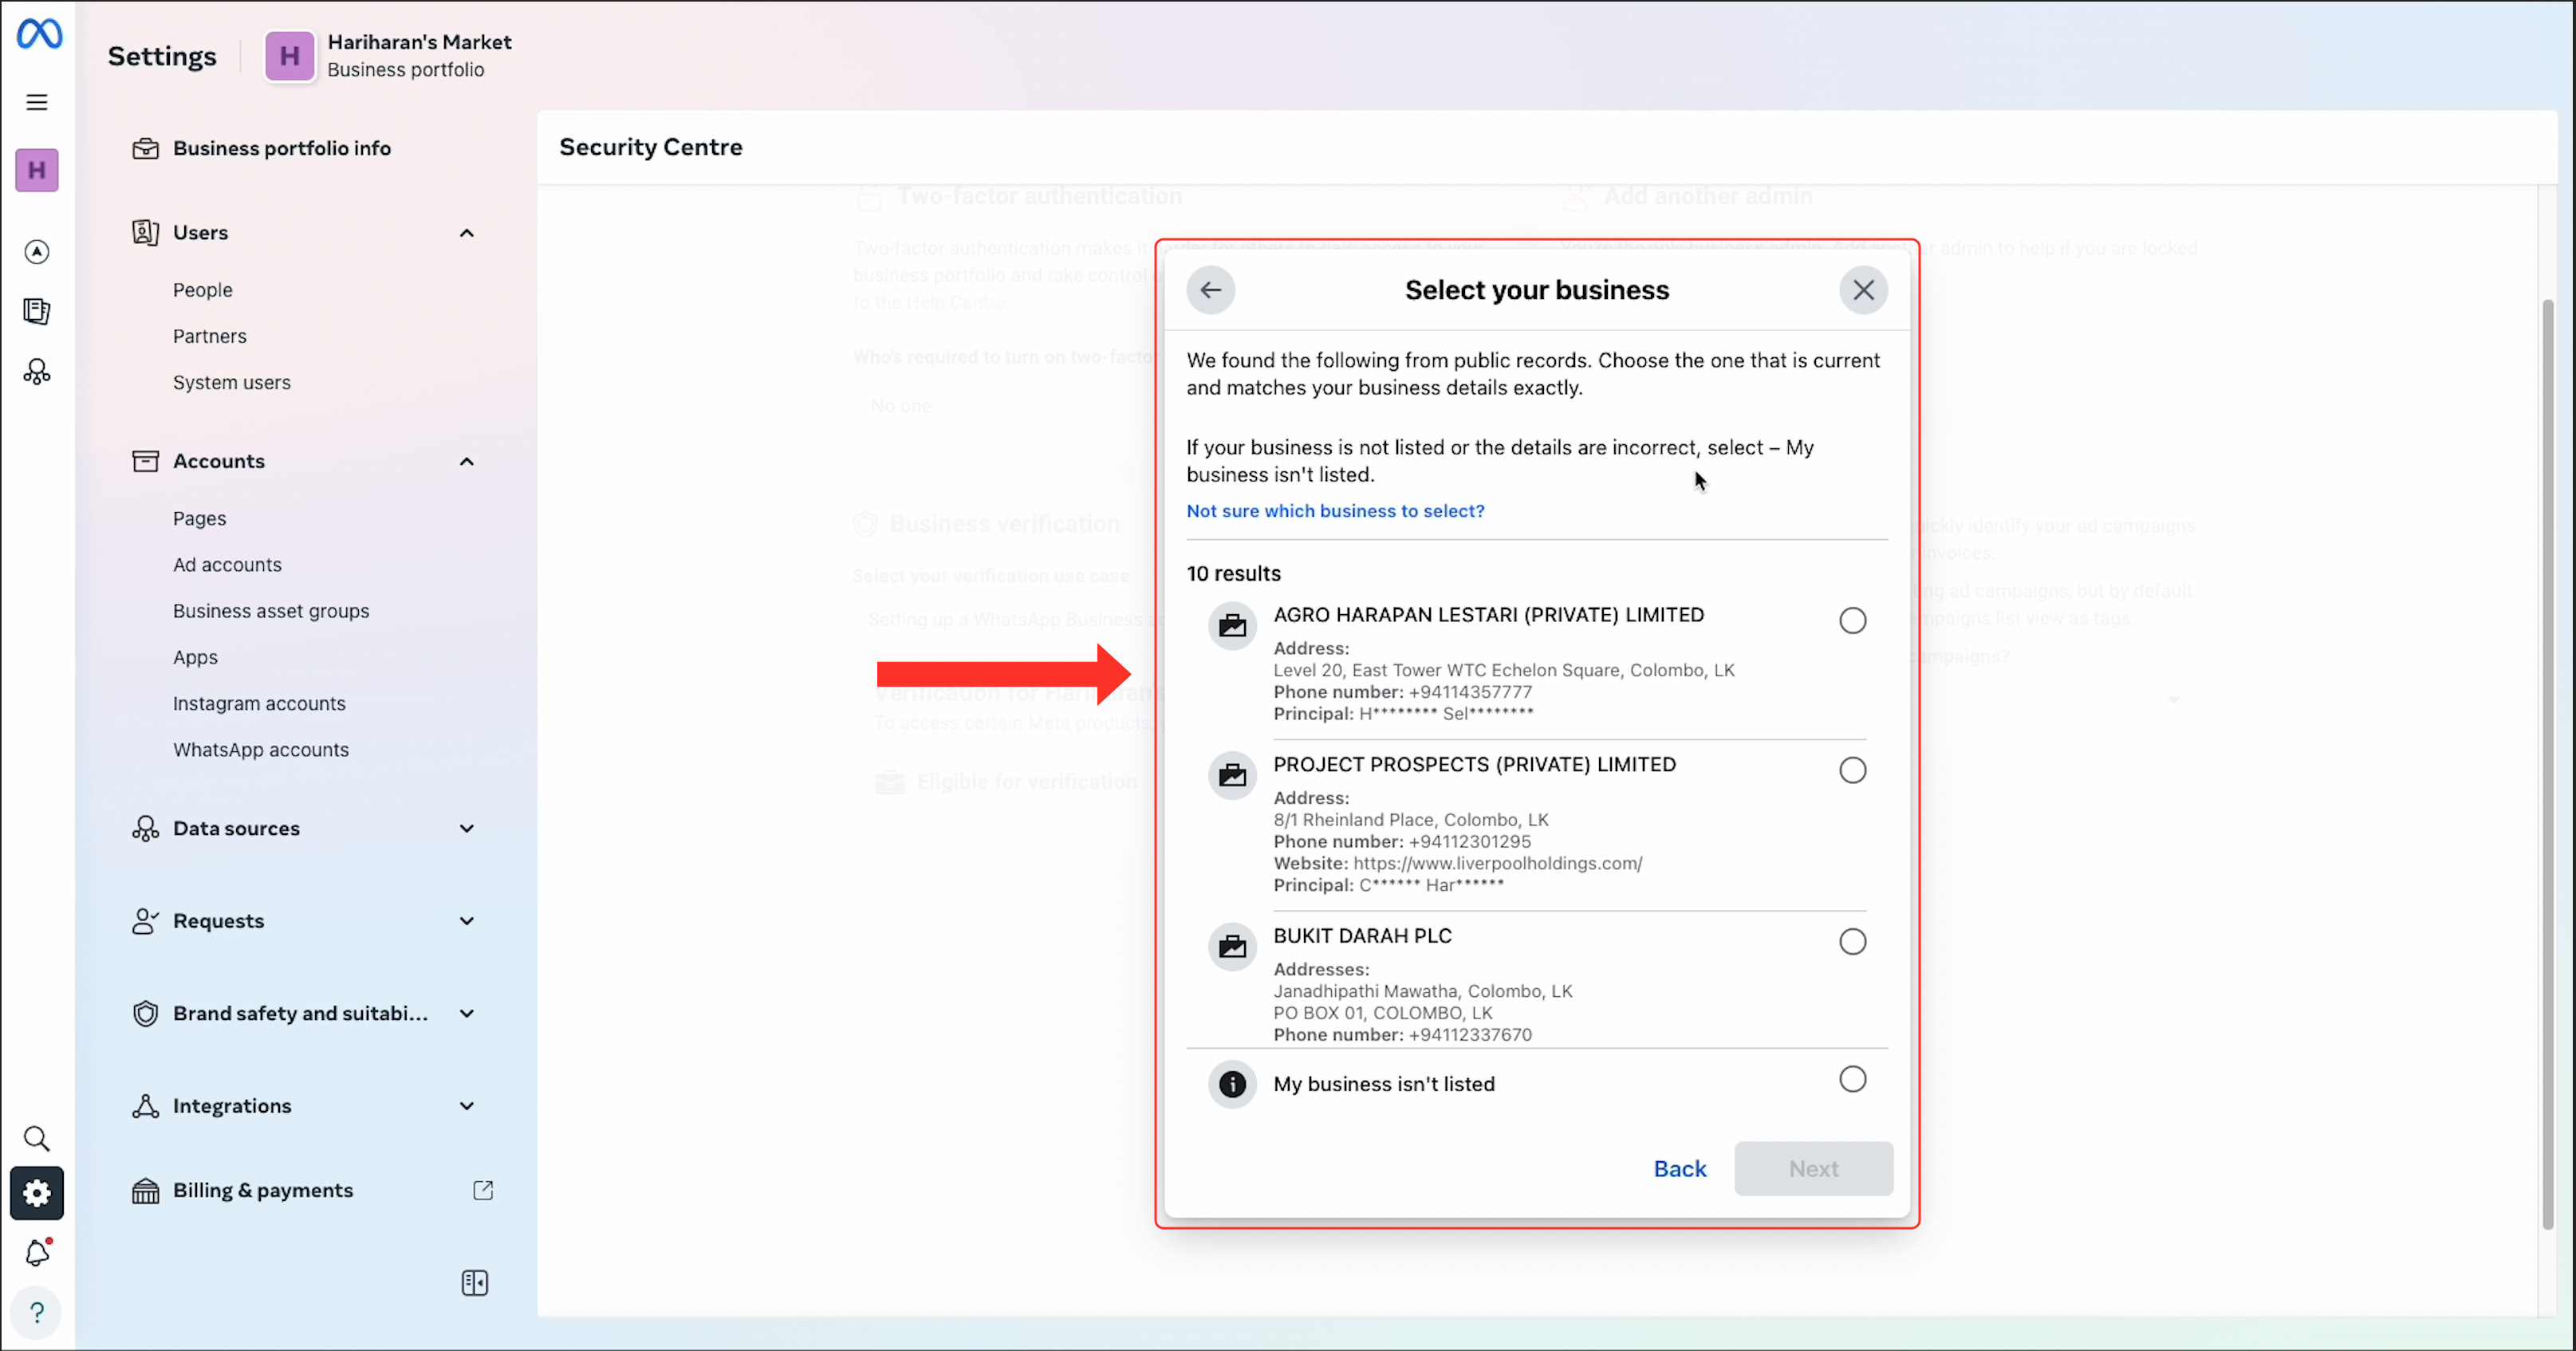Open Apps under Accounts
2576x1351 pixels.
click(x=195, y=658)
